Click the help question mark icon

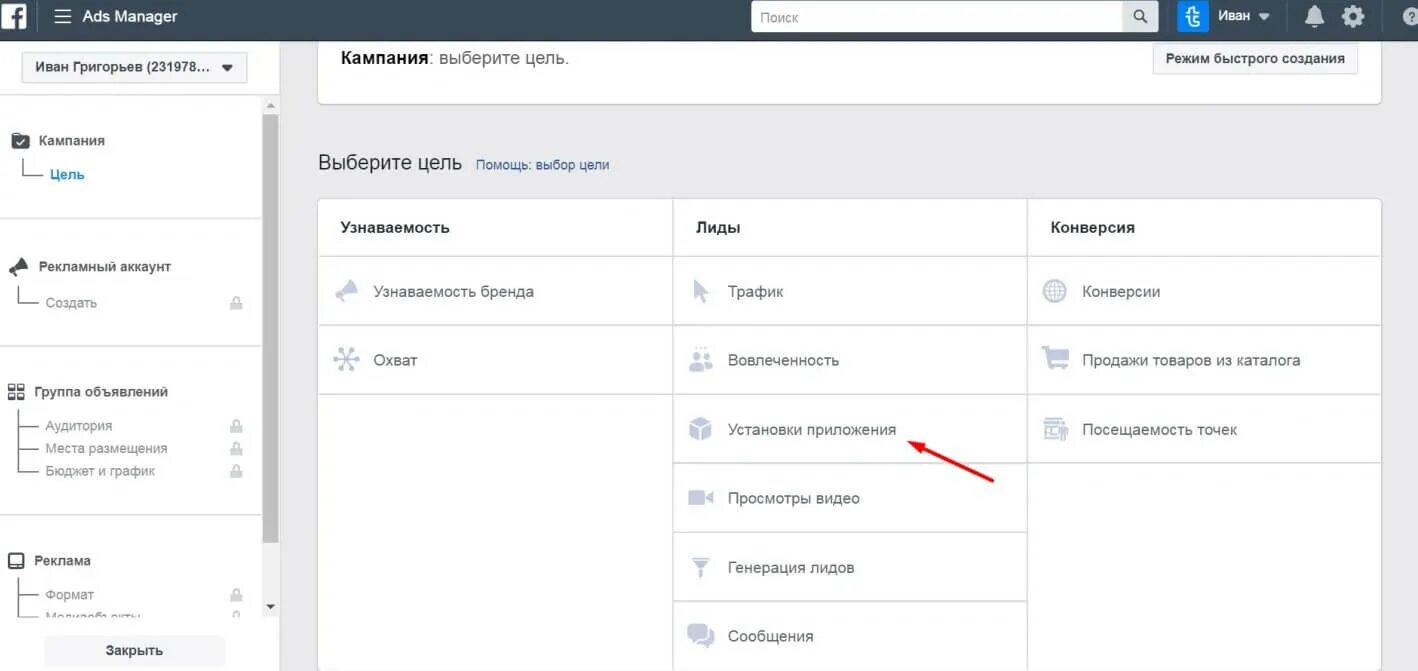tap(1410, 17)
